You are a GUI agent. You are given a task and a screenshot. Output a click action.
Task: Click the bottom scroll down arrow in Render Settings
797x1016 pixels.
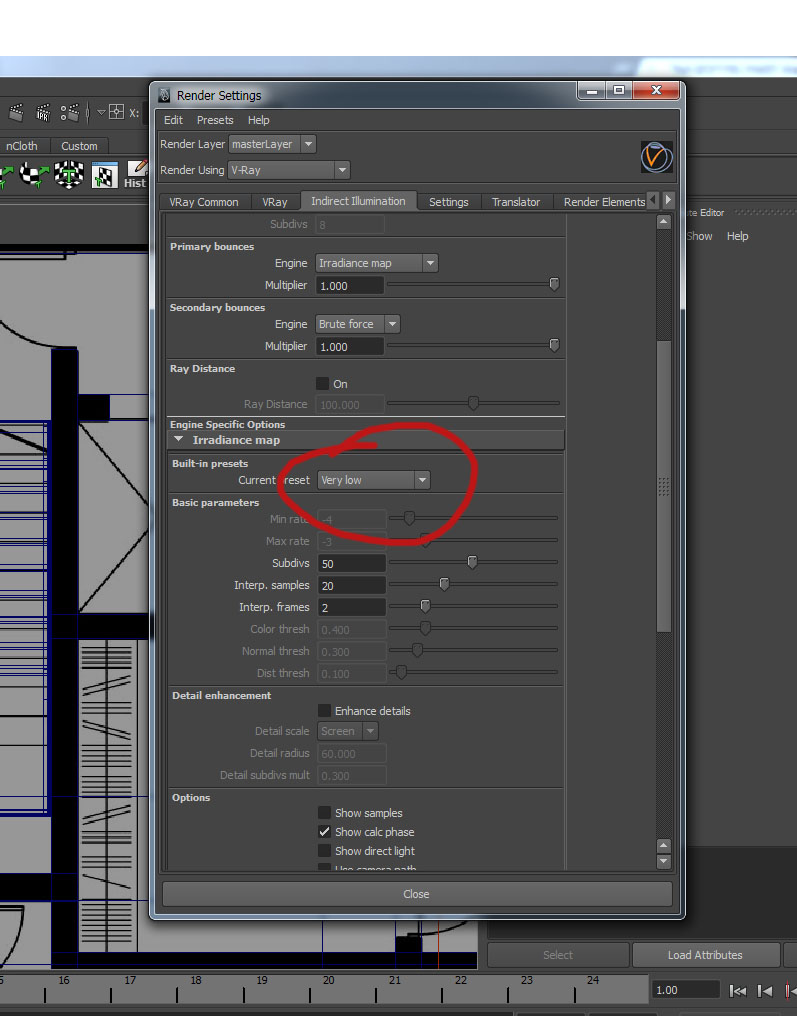click(664, 862)
